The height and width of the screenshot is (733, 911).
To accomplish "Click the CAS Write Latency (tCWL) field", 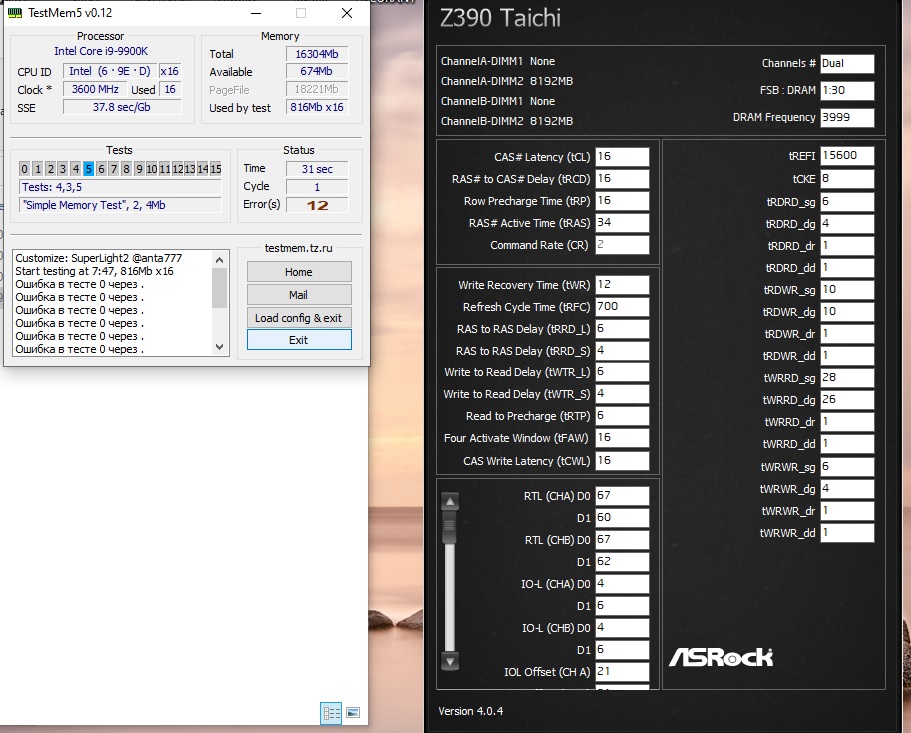I will pos(622,461).
